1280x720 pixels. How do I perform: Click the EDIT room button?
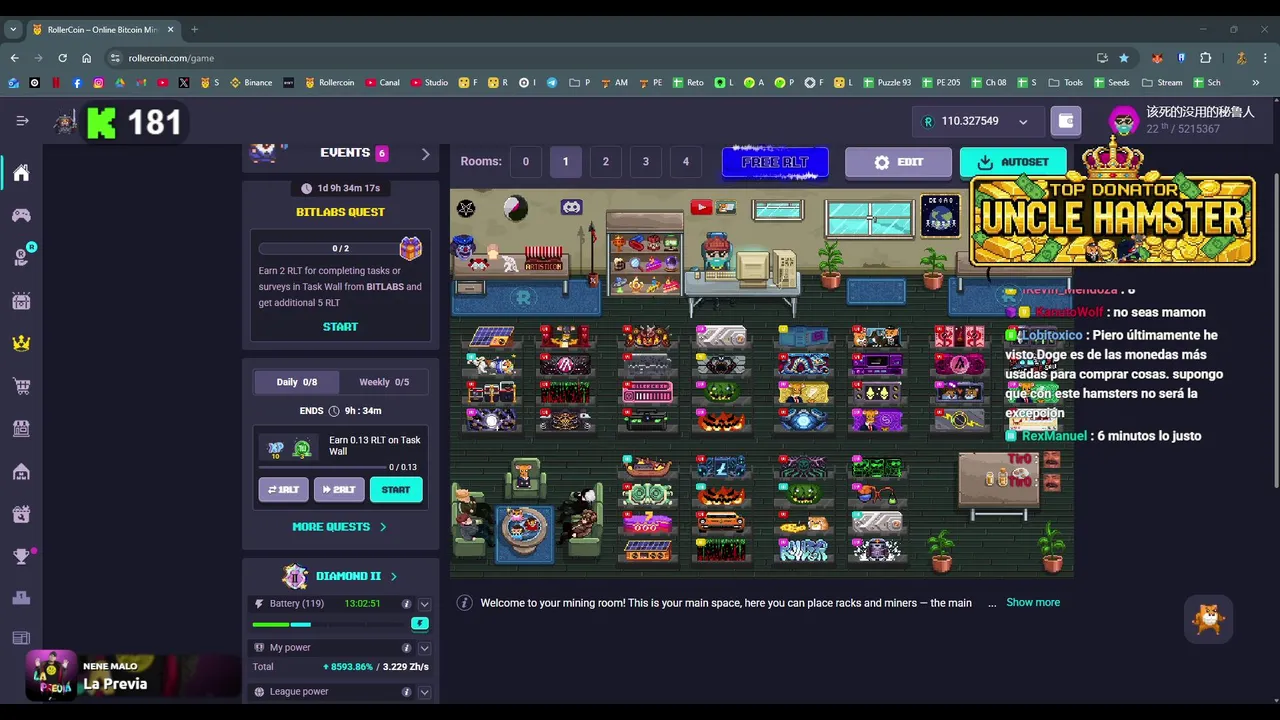[x=898, y=162]
